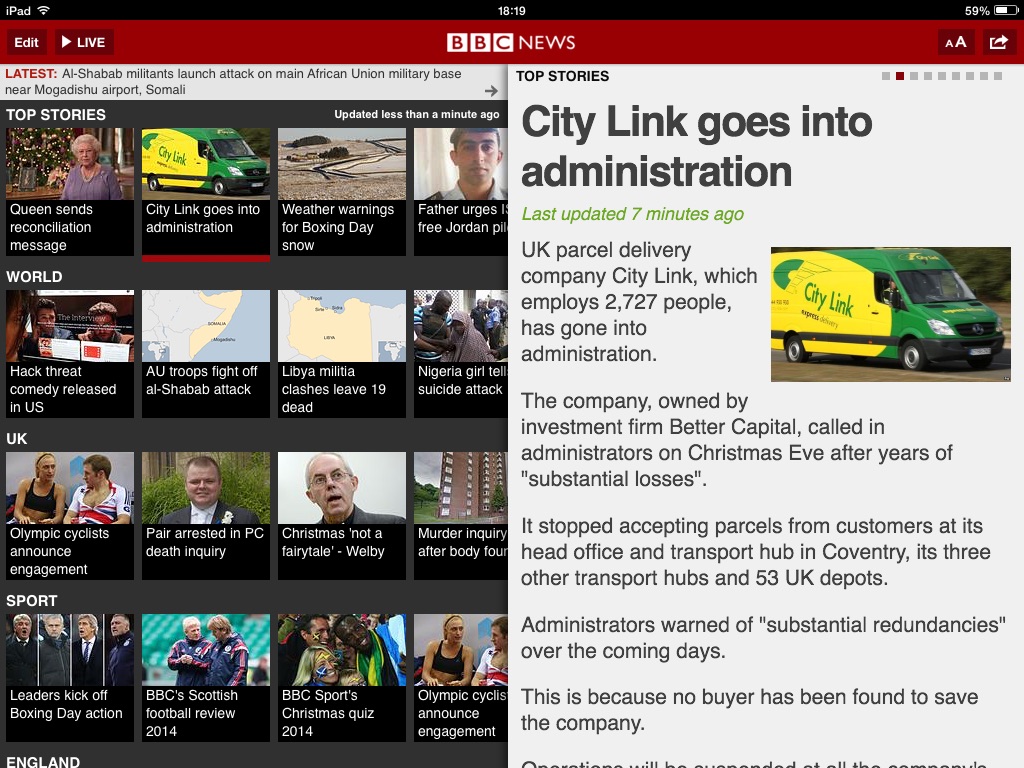Open BBC's Scottish football review 2014

(x=206, y=677)
